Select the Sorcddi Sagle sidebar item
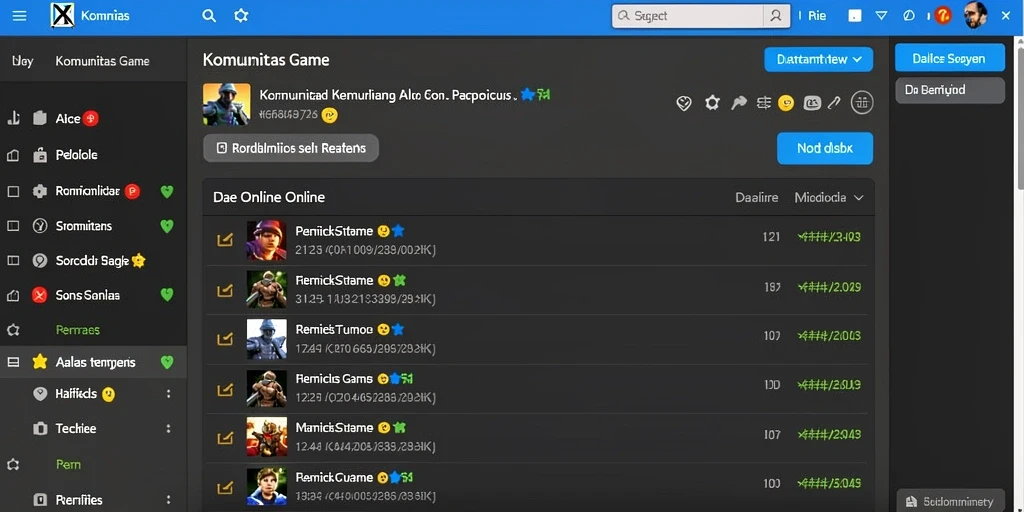 [x=92, y=261]
